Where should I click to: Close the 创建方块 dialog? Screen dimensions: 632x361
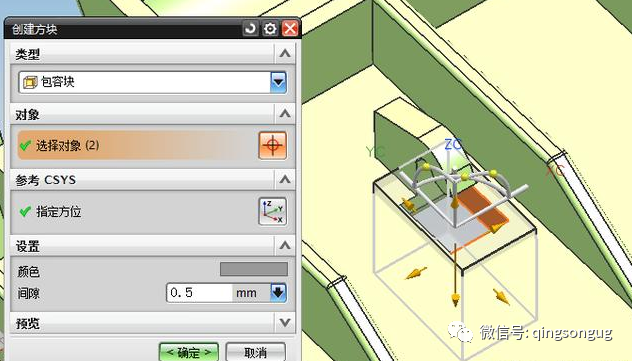[x=290, y=29]
